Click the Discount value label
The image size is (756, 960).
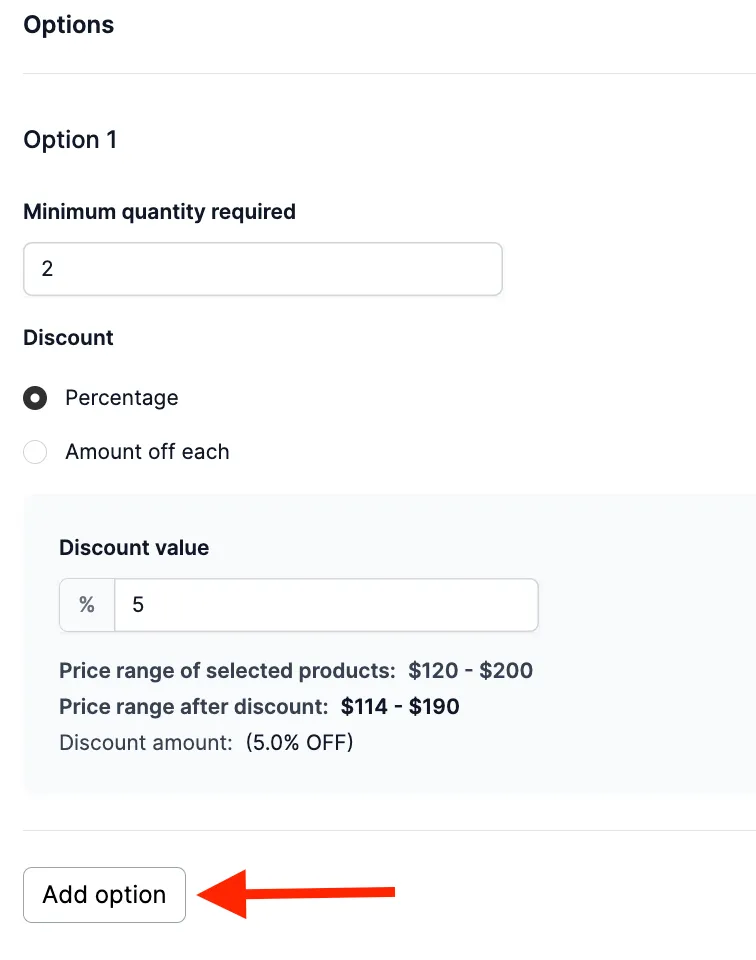[x=134, y=547]
